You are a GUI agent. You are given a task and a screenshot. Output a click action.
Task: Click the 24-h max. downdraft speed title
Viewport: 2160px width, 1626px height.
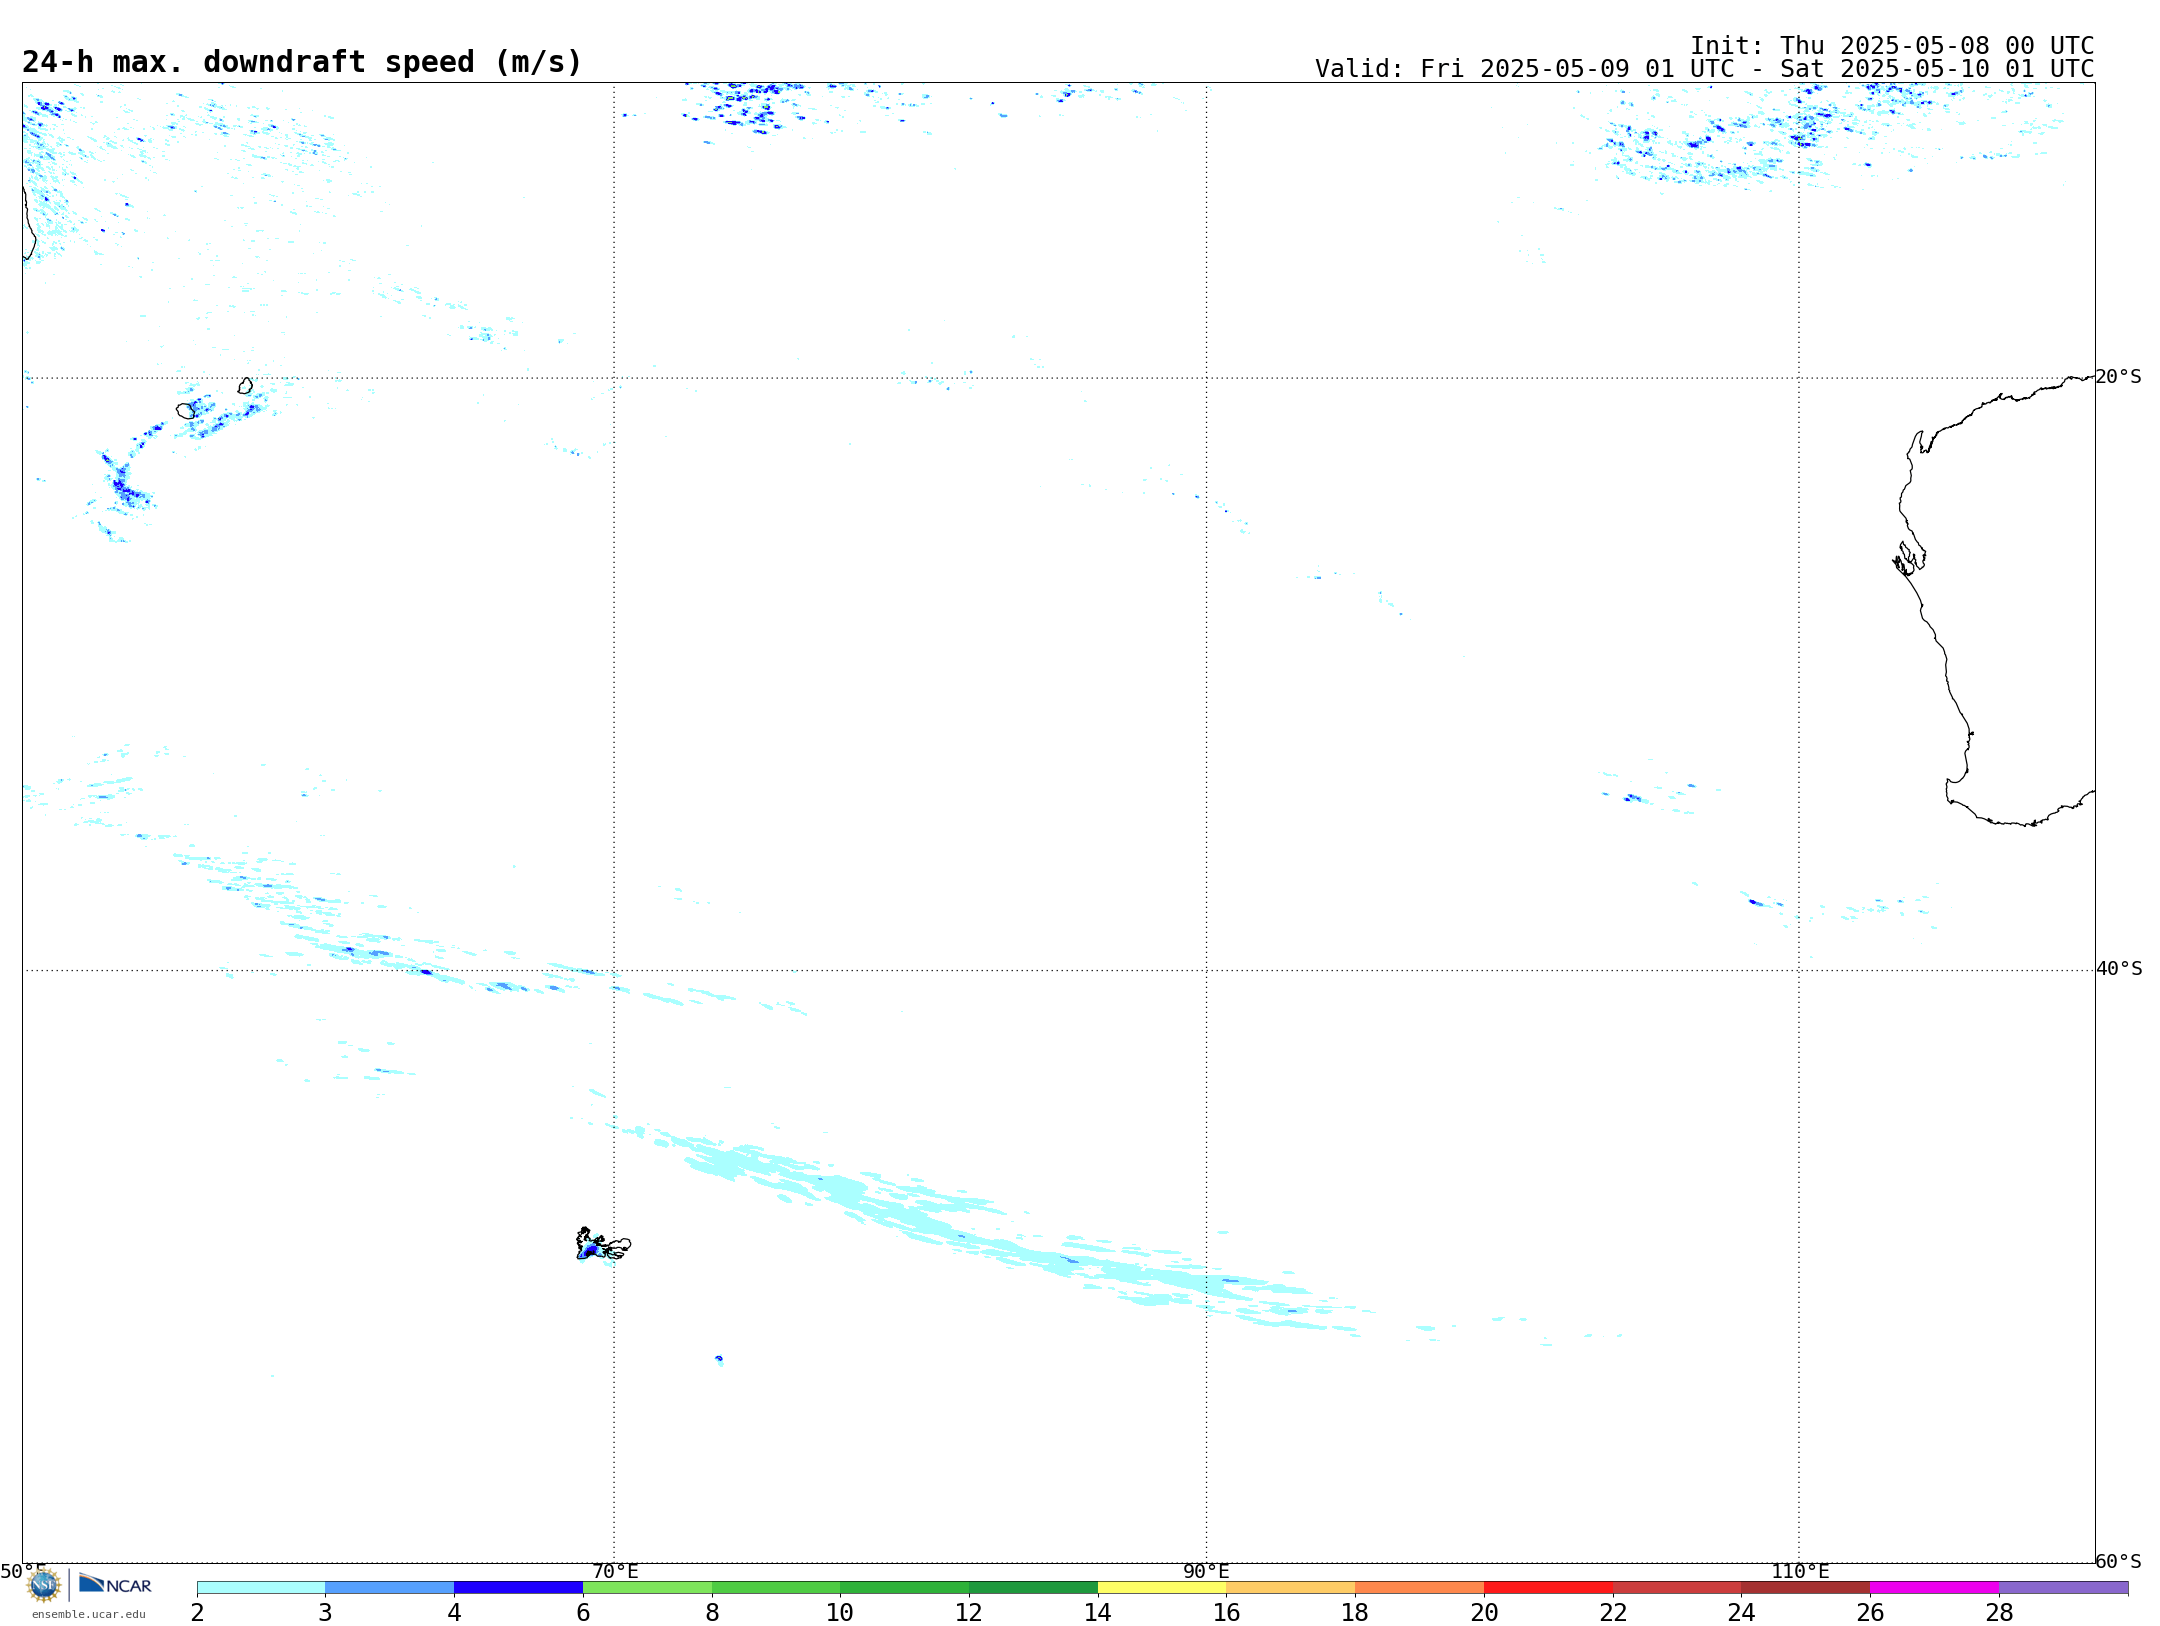point(301,62)
